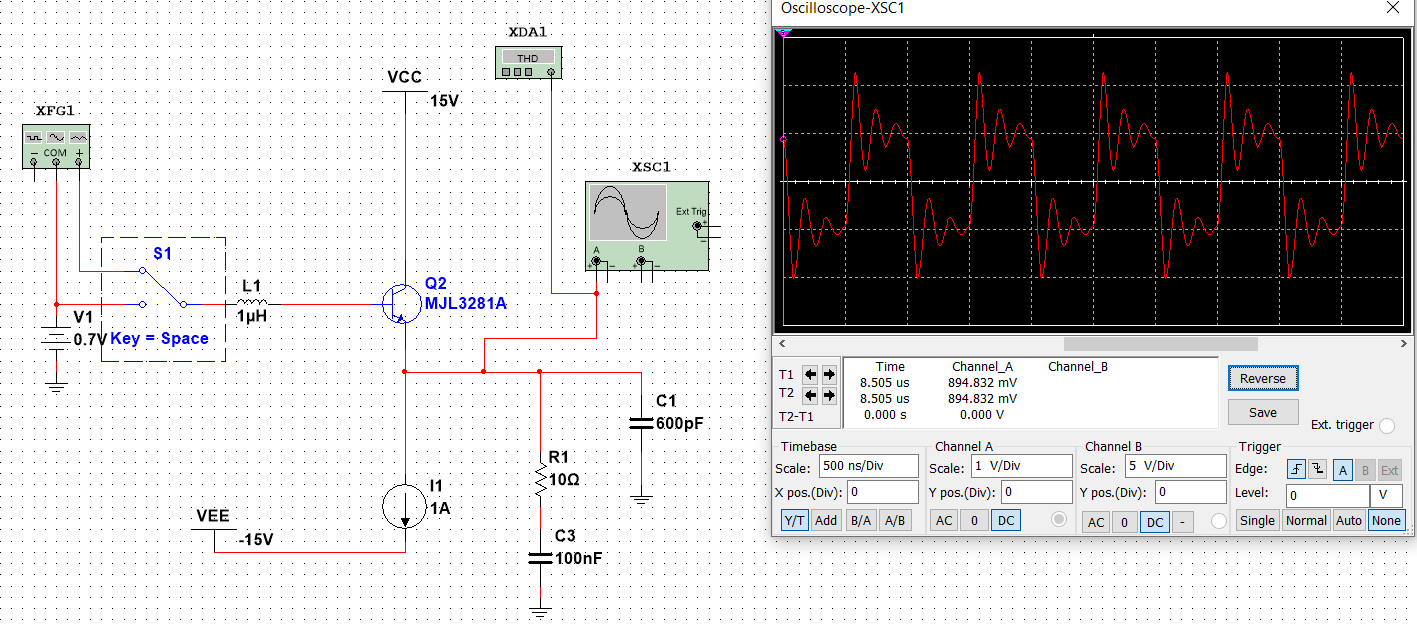
Task: Reverse the oscilloscope display background
Action: 1263,378
